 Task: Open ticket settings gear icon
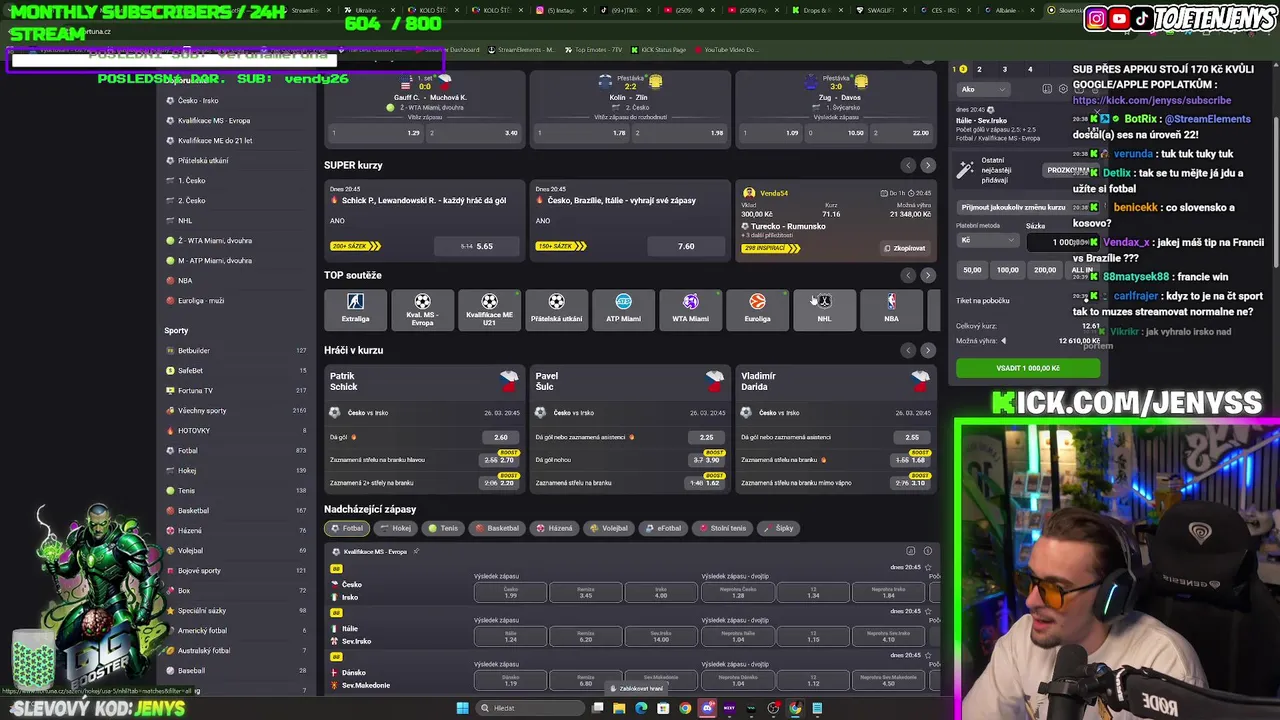(1061, 89)
